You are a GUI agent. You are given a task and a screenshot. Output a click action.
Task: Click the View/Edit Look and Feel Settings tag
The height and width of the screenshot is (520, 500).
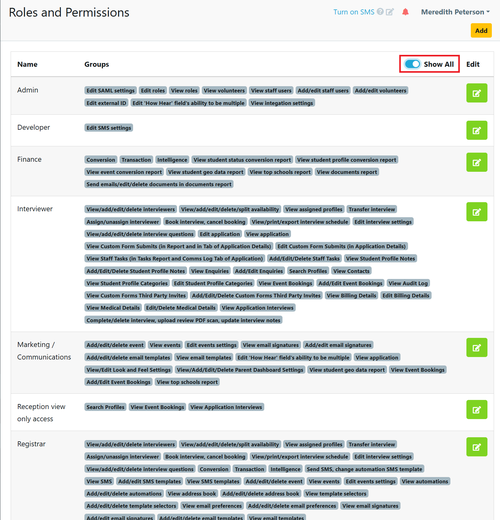128,370
